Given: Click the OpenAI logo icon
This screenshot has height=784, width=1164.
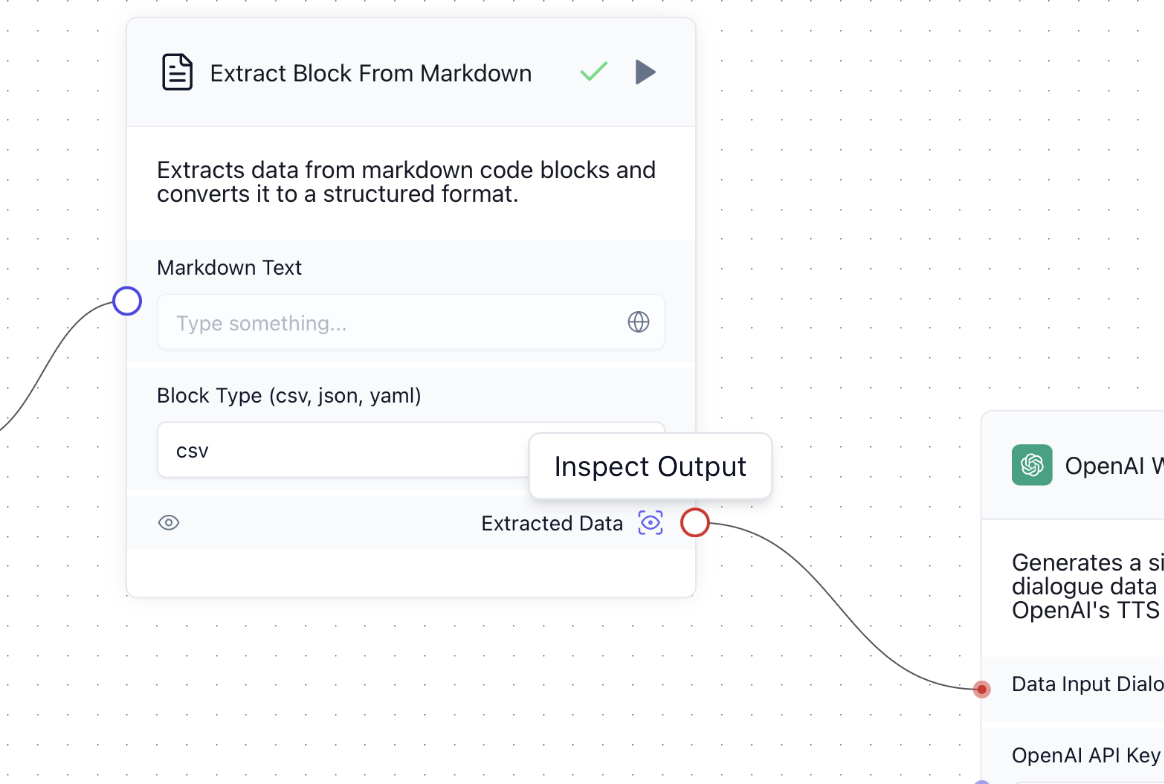Looking at the screenshot, I should (x=1032, y=465).
